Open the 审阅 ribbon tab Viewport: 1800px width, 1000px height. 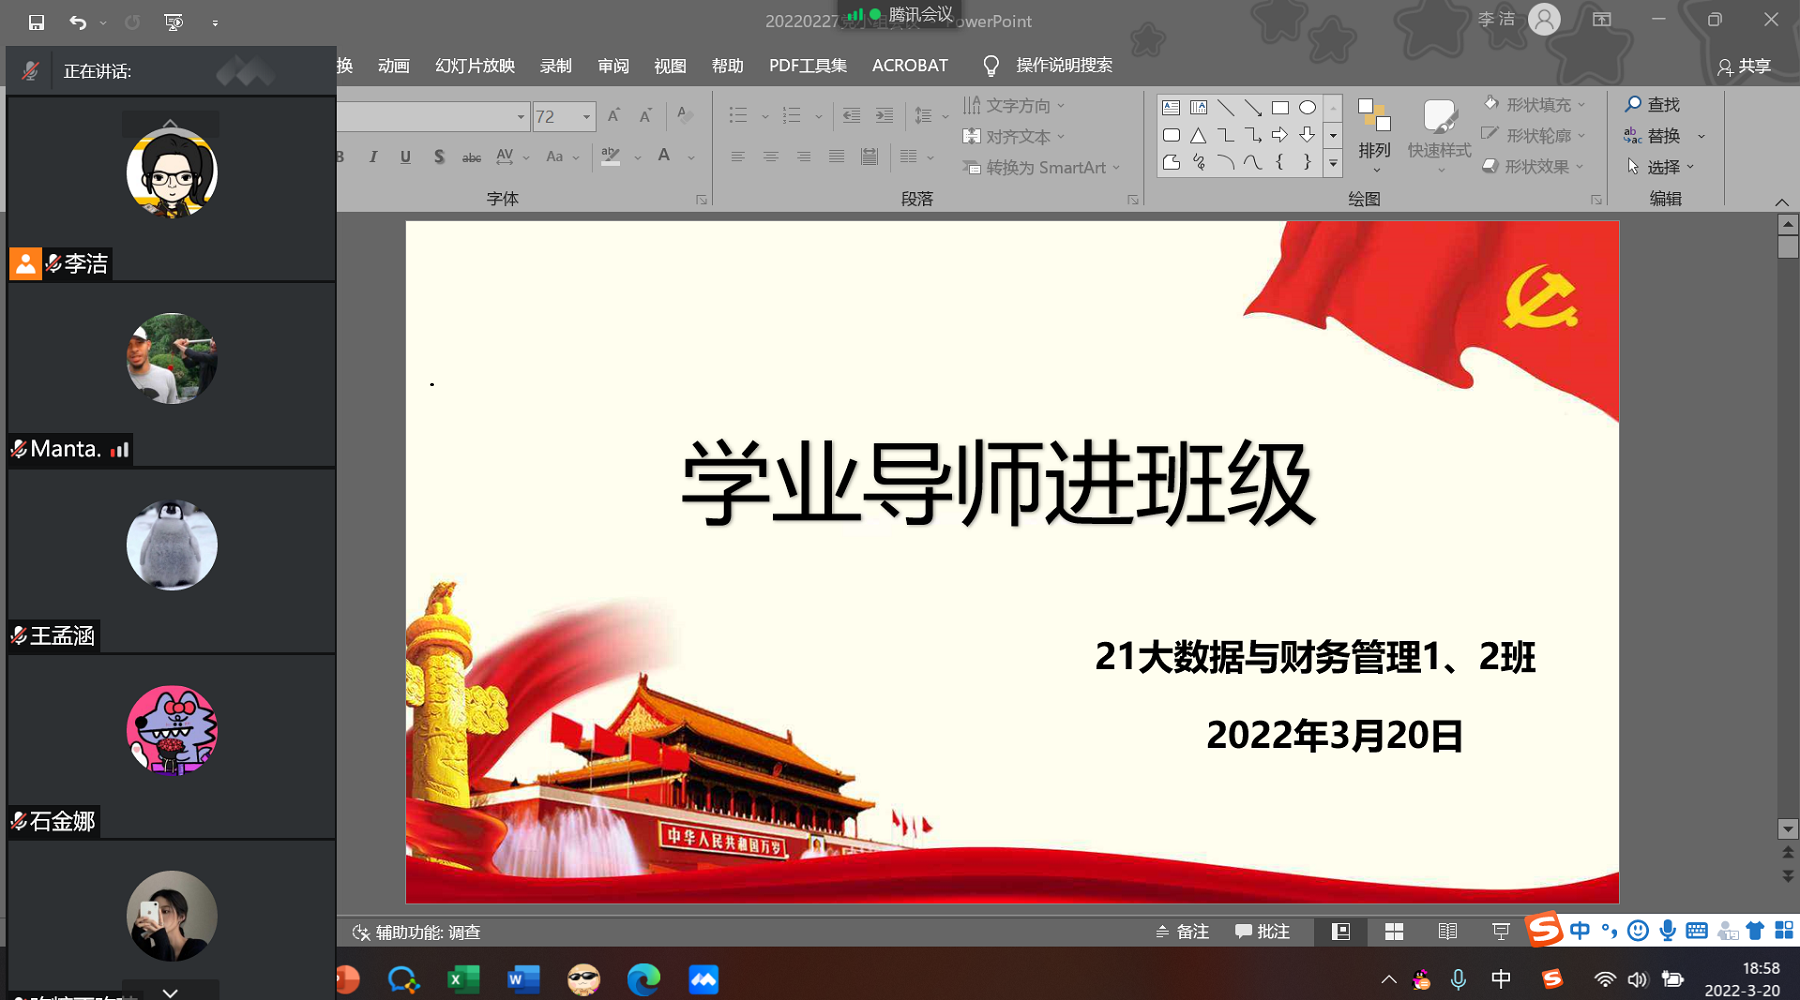click(613, 66)
